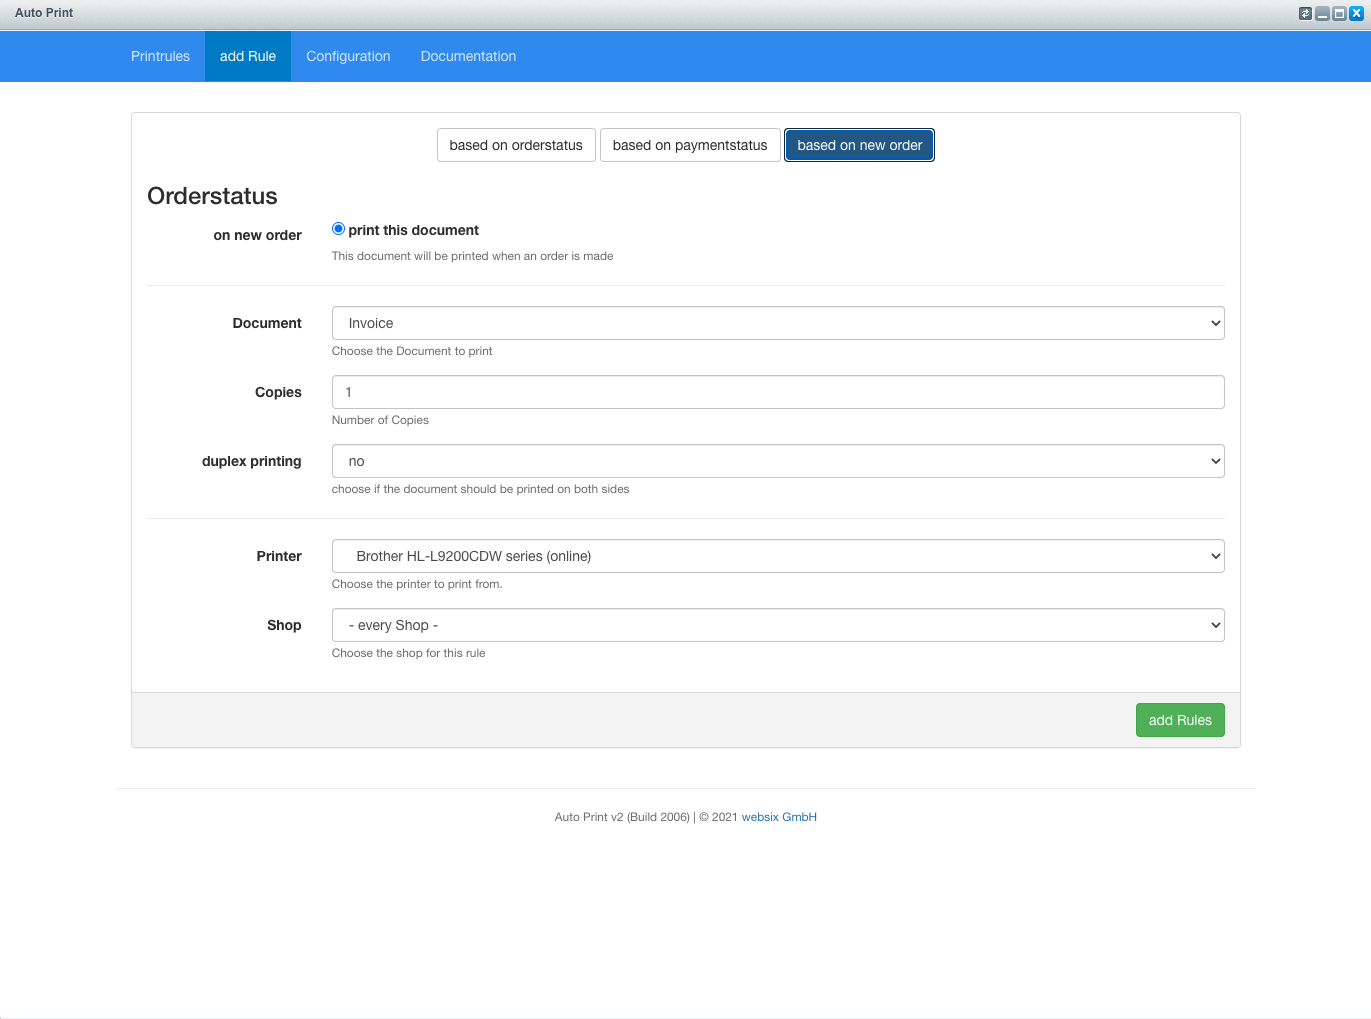Click the Copies number field
The height and width of the screenshot is (1019, 1371).
[x=778, y=392]
